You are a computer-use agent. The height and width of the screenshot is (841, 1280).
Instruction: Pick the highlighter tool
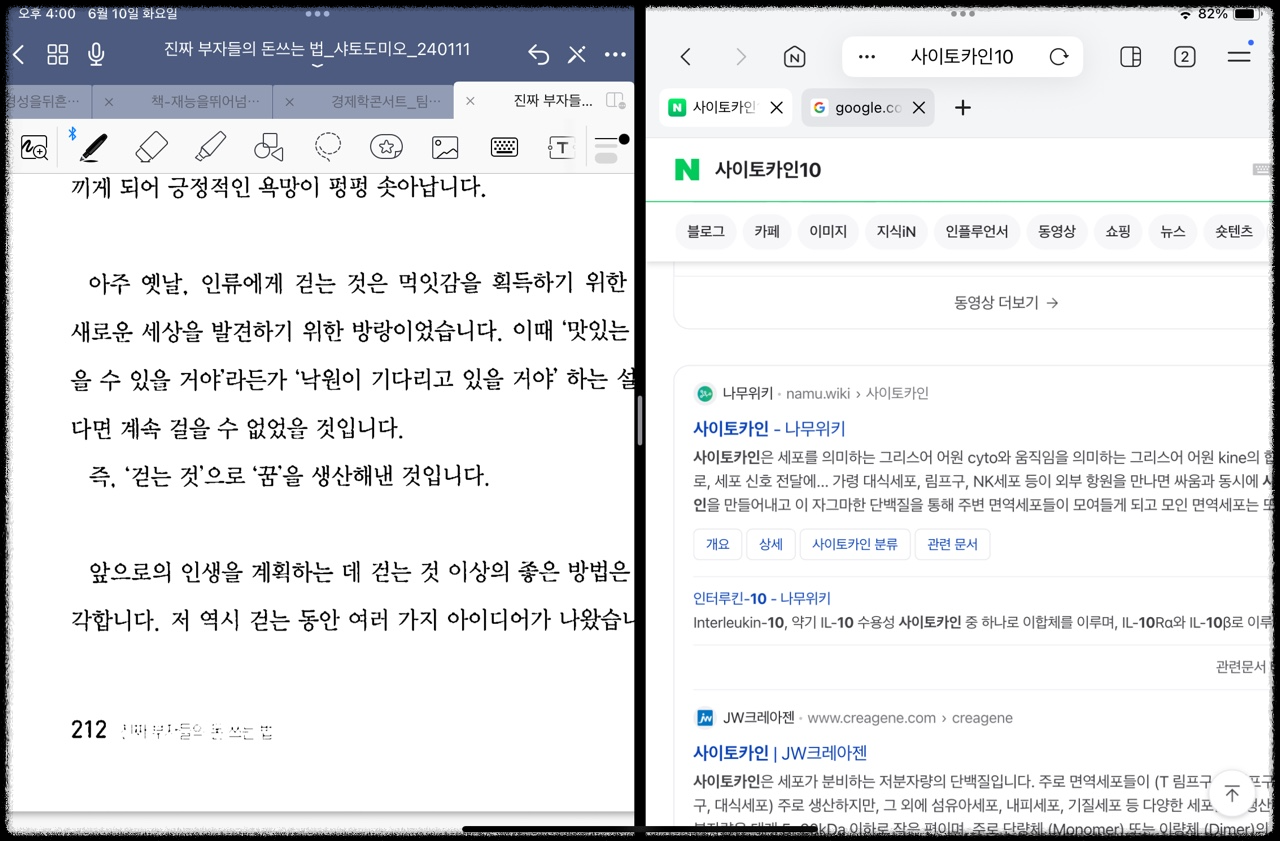click(x=211, y=147)
